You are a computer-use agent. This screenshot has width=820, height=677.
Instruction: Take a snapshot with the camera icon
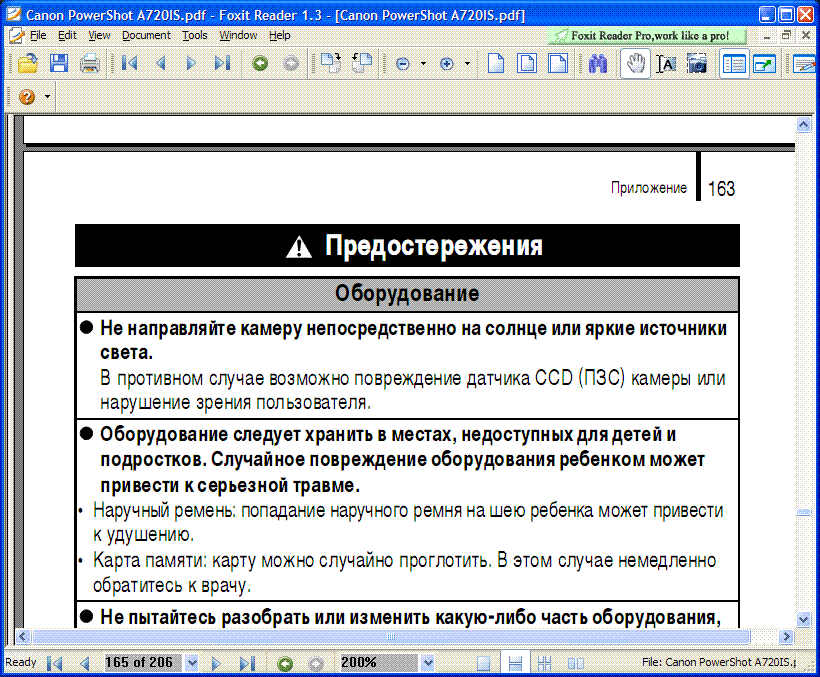pyautogui.click(x=697, y=64)
